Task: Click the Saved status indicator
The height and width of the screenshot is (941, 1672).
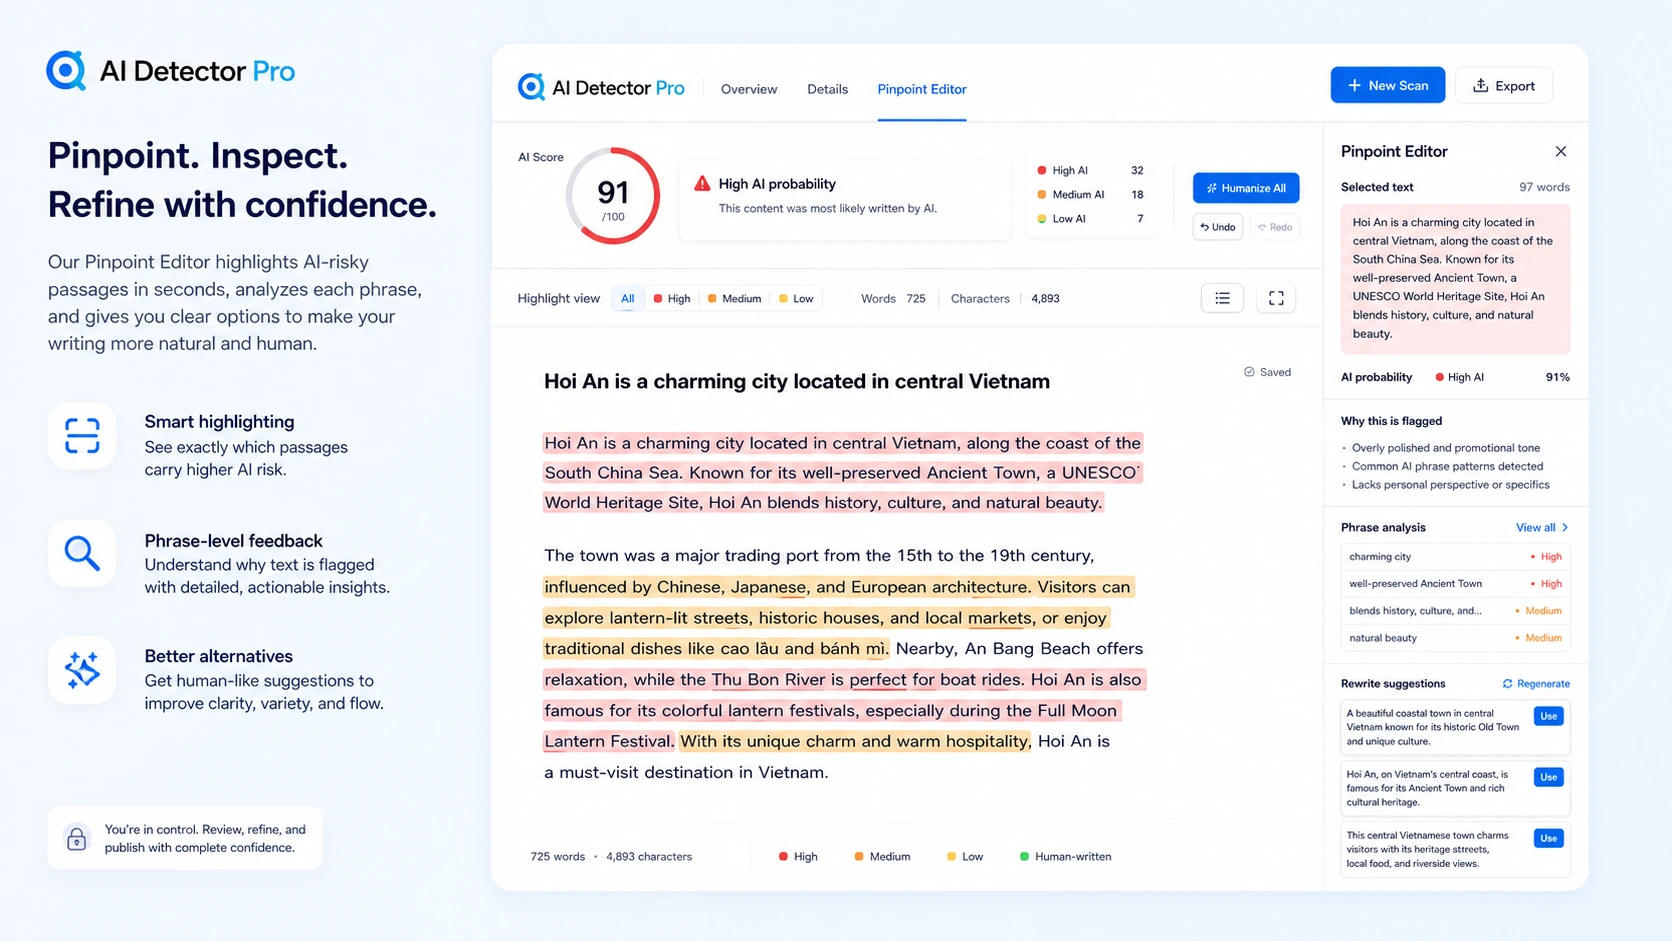Action: click(x=1267, y=372)
